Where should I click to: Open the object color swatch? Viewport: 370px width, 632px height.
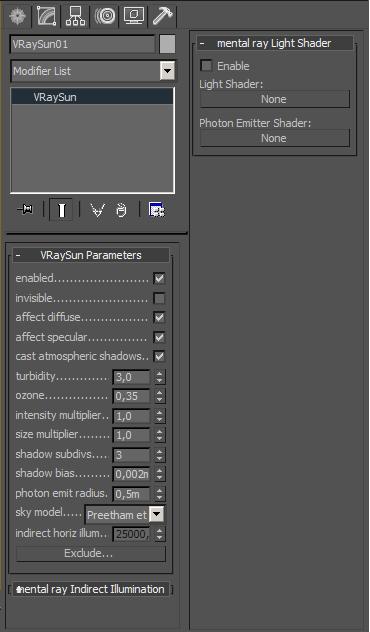click(167, 44)
